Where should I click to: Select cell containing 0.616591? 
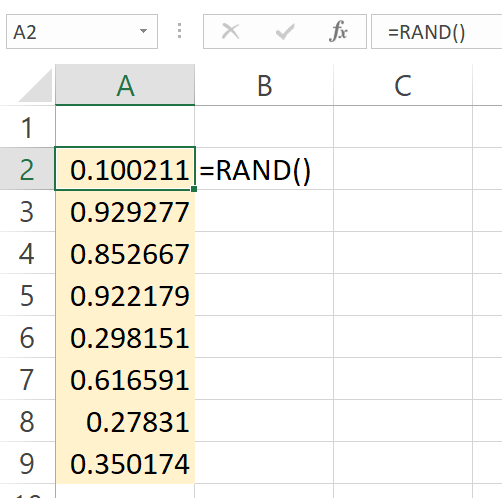click(x=125, y=379)
